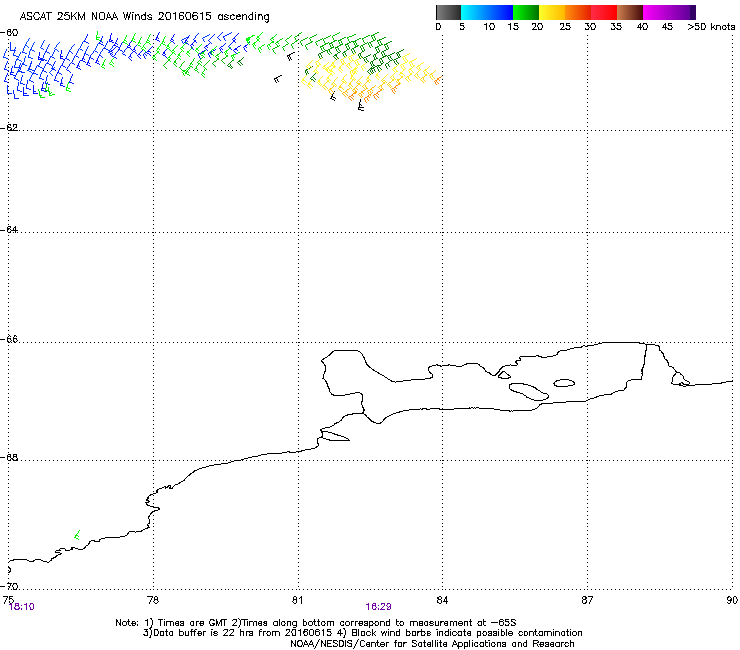
Task: Click the 87 longitude axis label
Action: point(587,600)
